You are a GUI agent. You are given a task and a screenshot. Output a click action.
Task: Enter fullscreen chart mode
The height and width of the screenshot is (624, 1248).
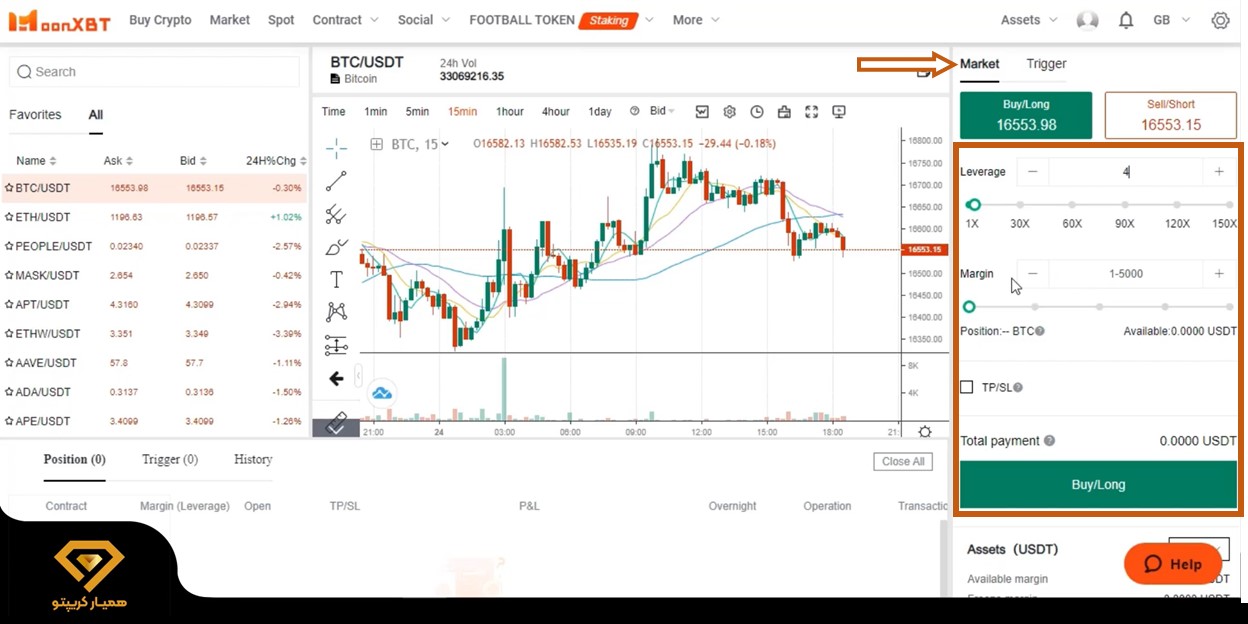812,111
